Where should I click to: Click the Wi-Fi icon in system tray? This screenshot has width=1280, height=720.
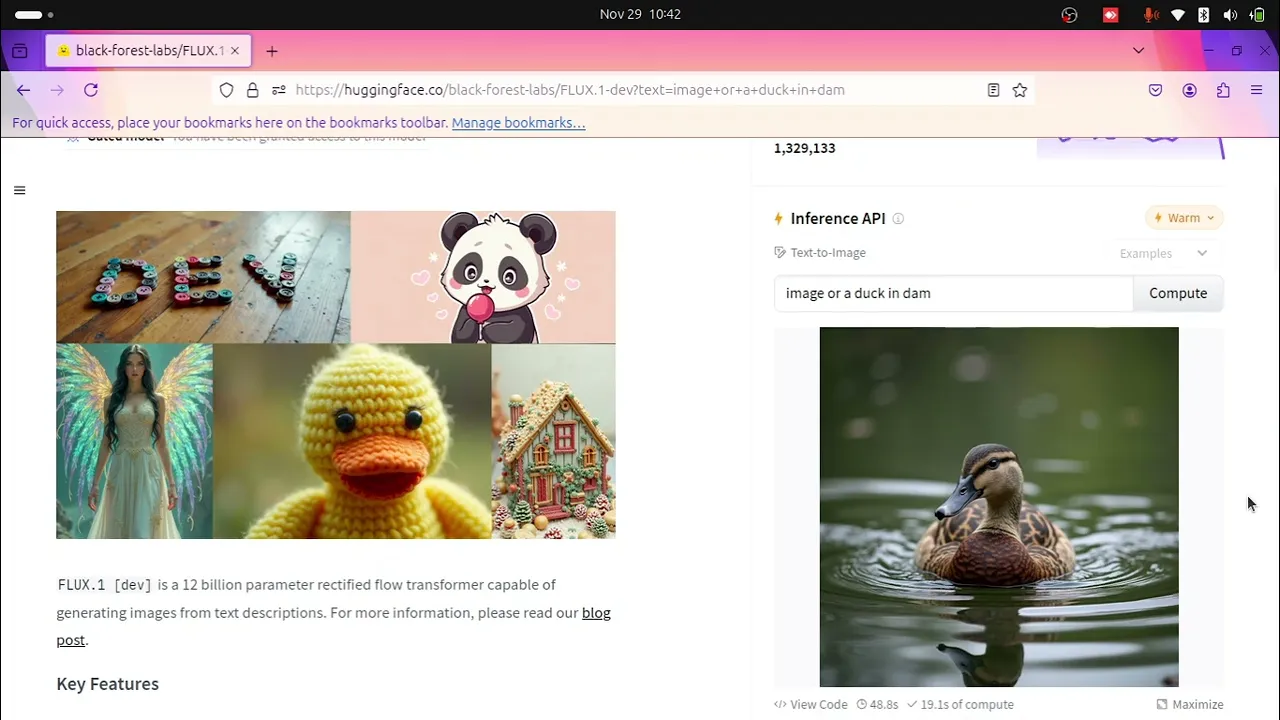point(1178,15)
